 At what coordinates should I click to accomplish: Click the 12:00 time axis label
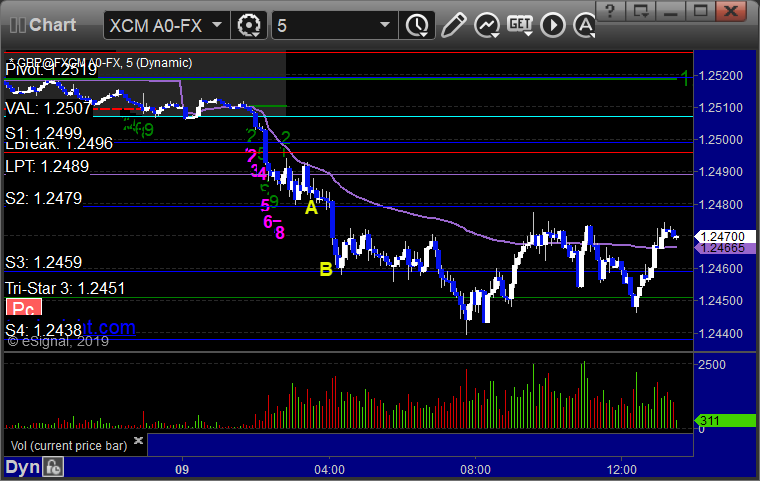pos(622,470)
